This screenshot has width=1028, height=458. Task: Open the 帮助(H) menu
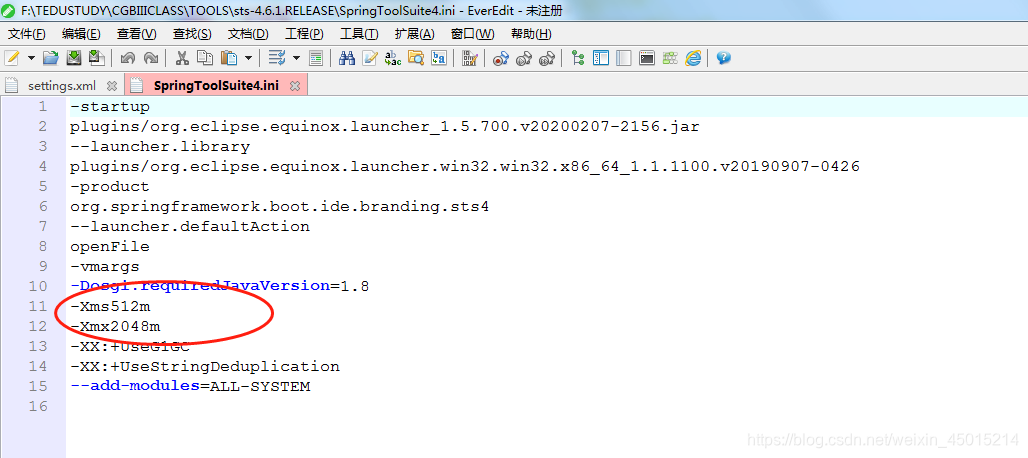(531, 34)
